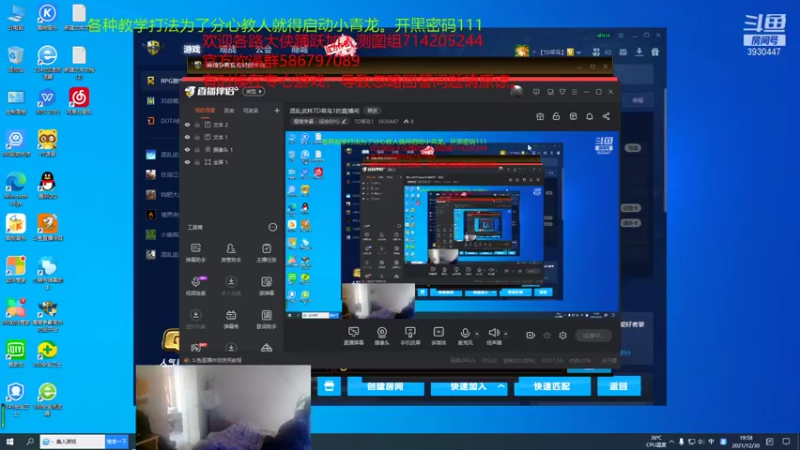Open the 视频连麦 video co-stream tool
Screen dimensions: 800x450
pyautogui.click(x=195, y=286)
